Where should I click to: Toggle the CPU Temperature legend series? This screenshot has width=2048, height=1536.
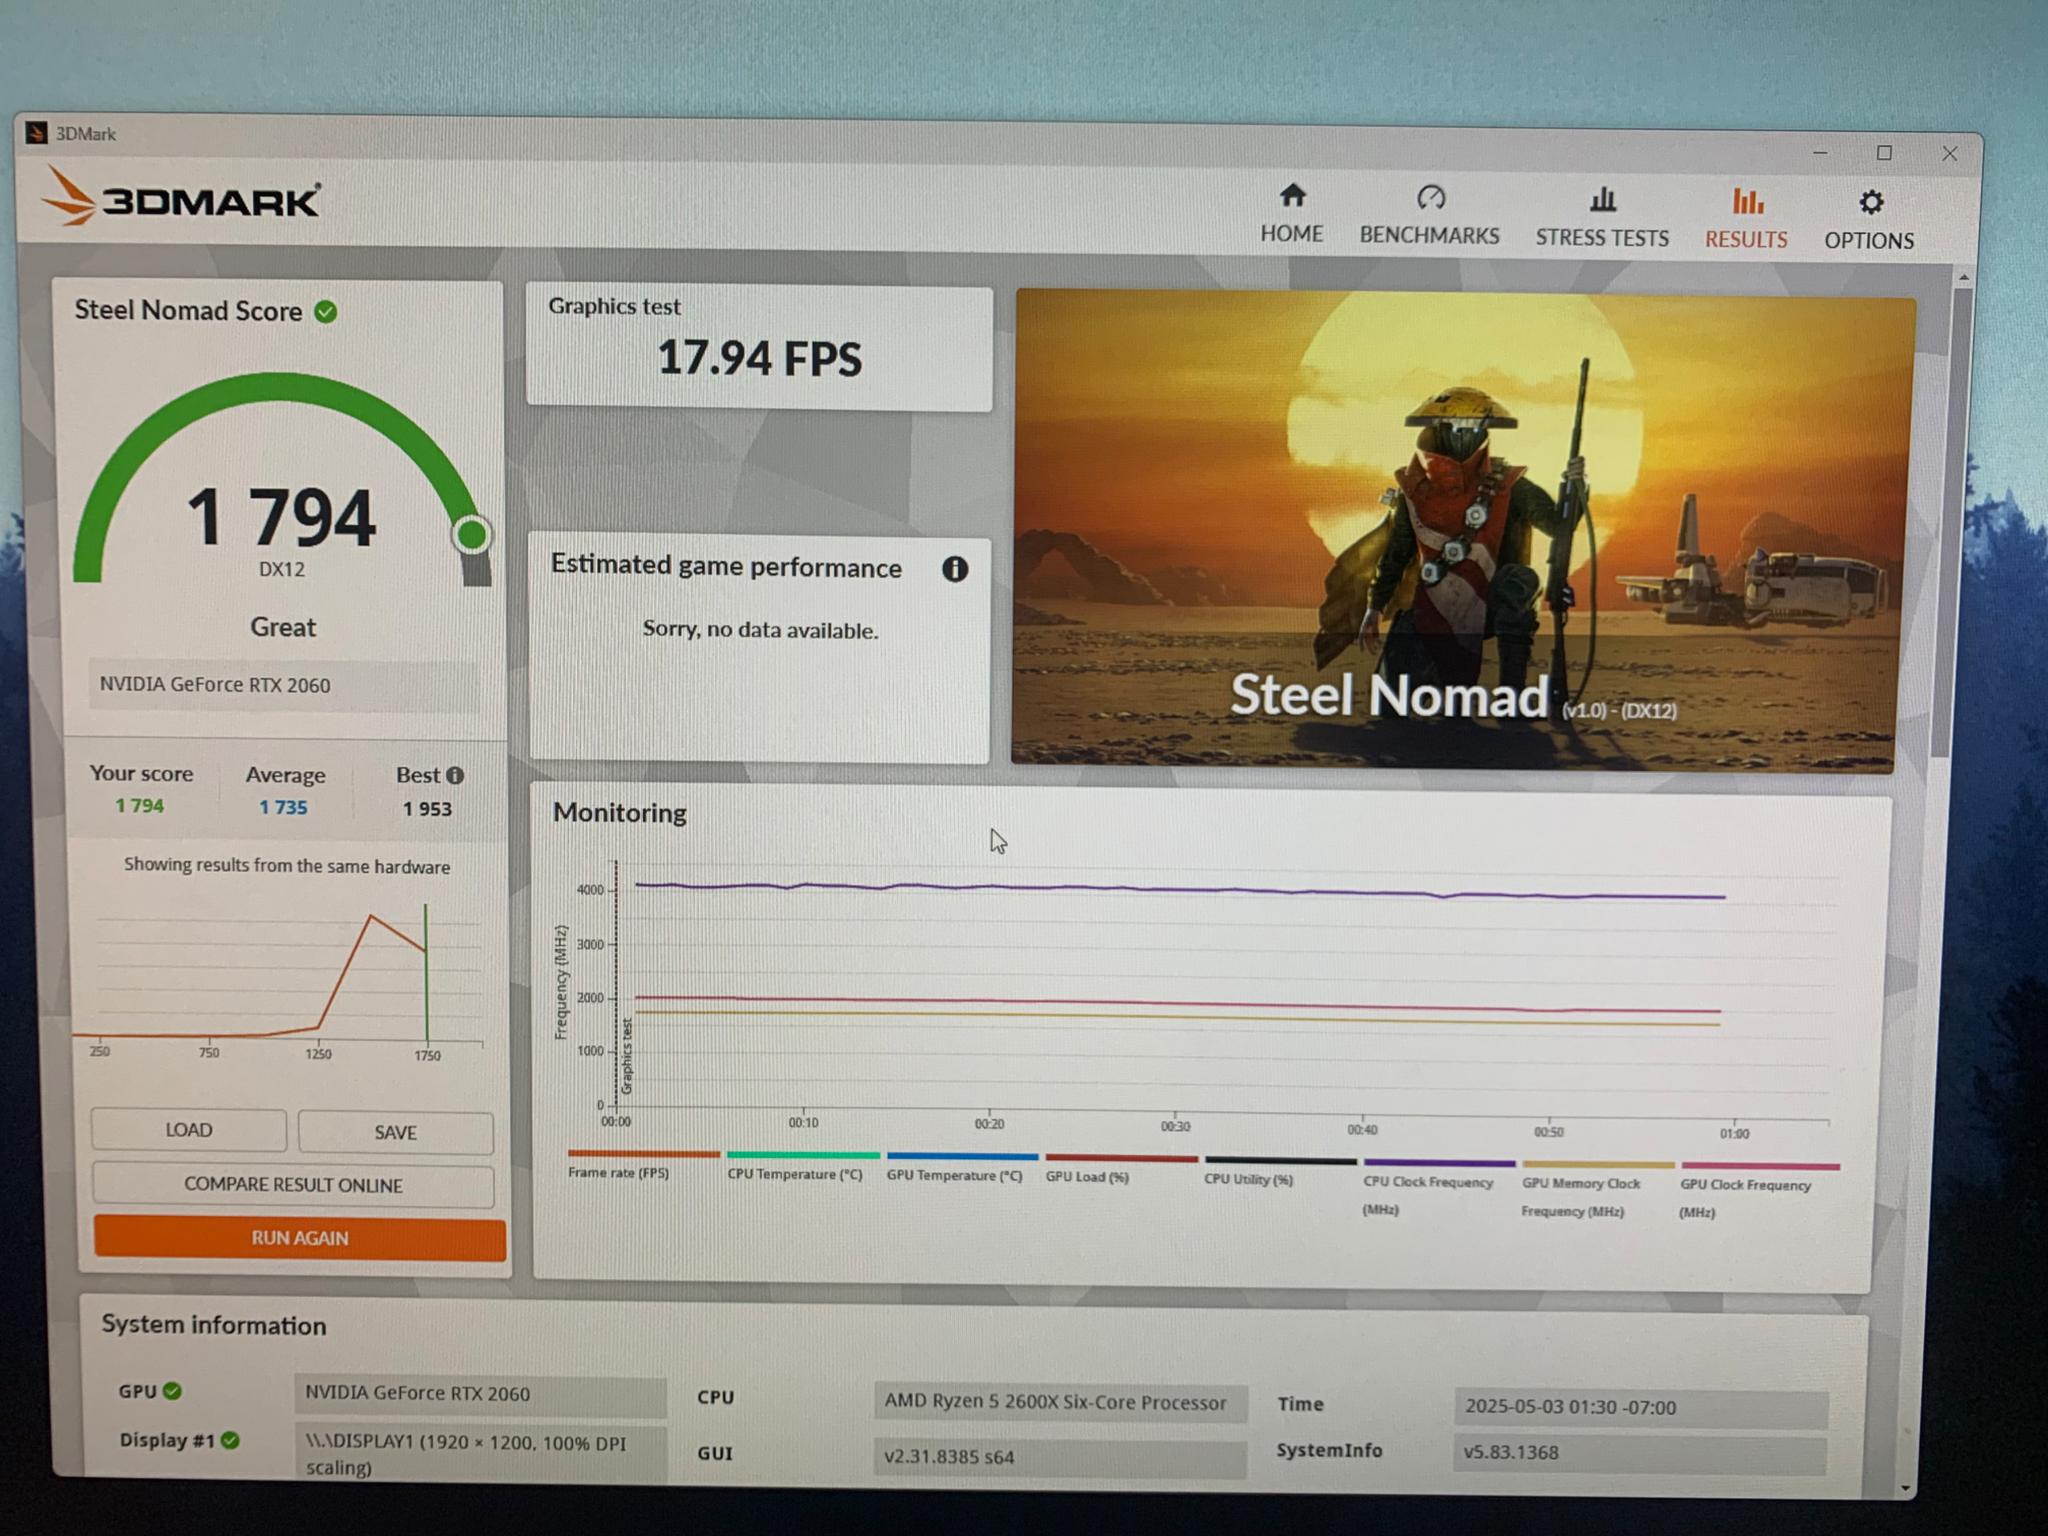802,1167
